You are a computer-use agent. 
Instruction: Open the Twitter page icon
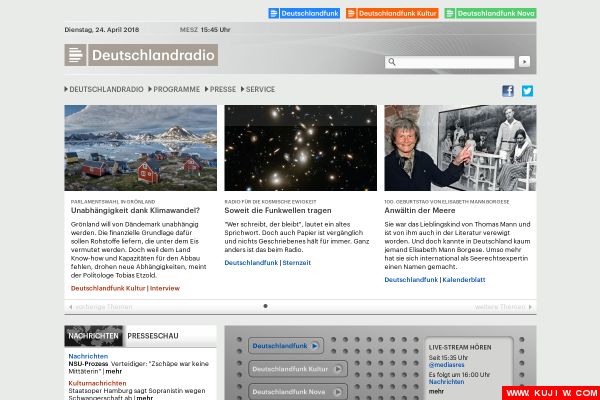pos(527,91)
